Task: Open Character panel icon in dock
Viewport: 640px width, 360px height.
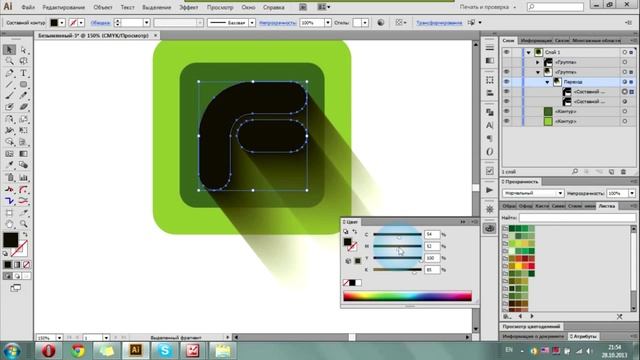Action: [x=489, y=125]
